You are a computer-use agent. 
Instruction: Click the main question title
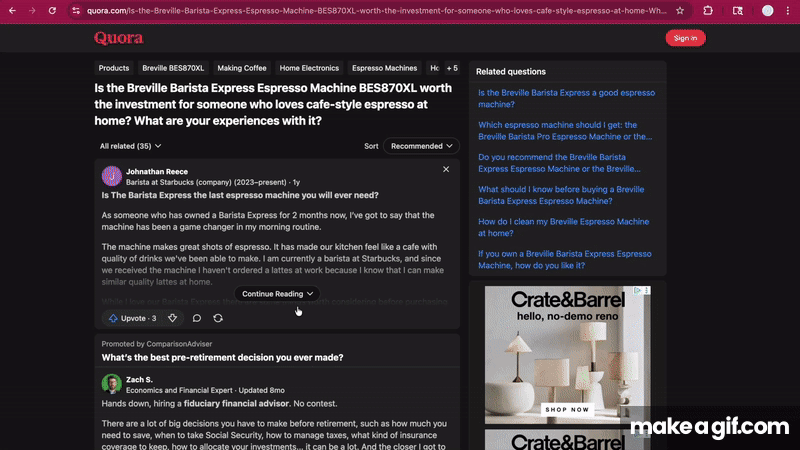coord(273,105)
